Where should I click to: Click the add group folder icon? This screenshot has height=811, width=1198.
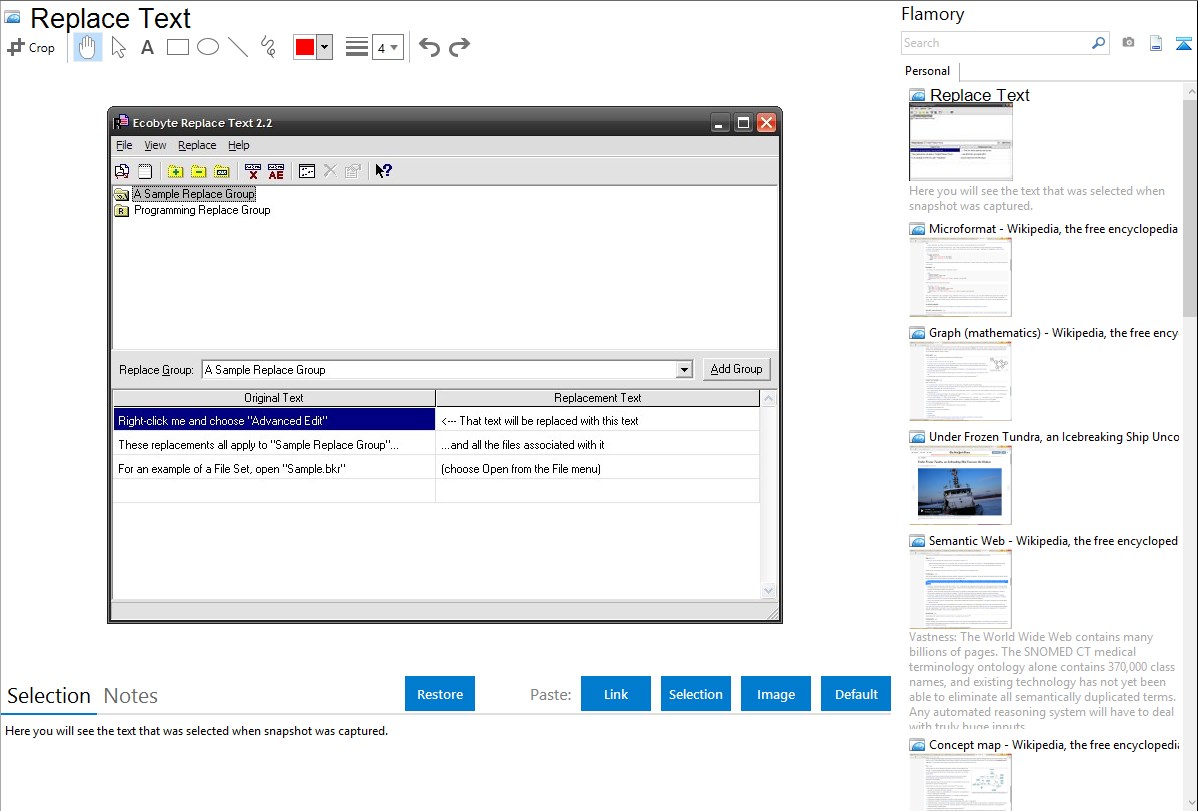click(176, 171)
